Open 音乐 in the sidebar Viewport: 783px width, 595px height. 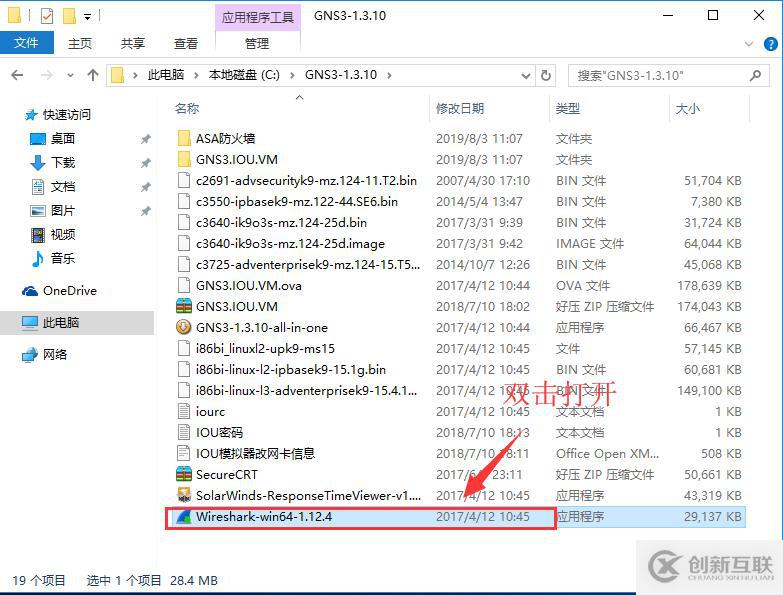point(62,258)
